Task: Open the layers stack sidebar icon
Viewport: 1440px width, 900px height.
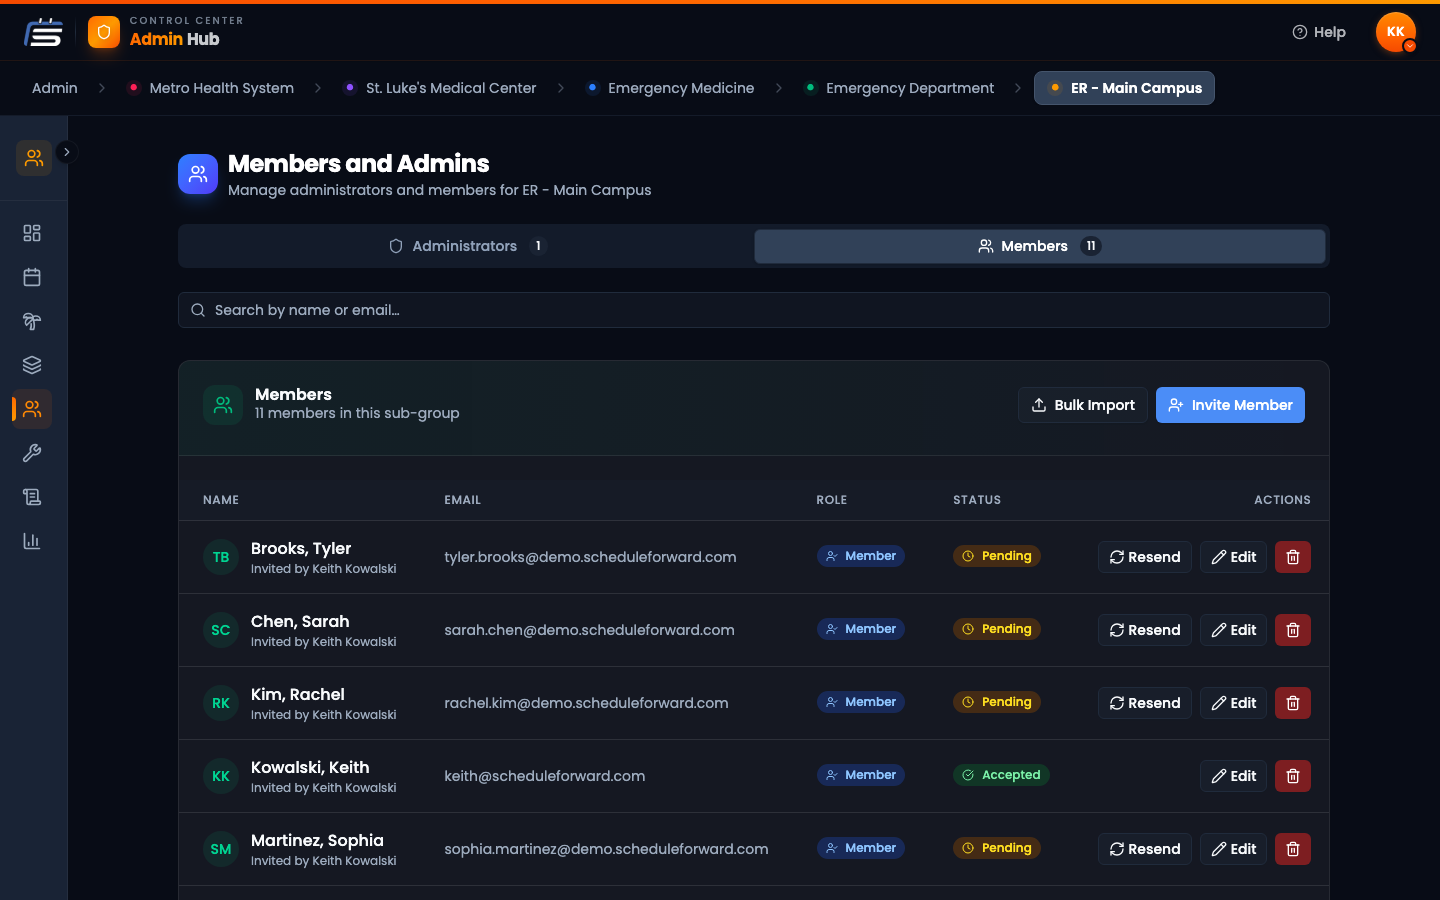Action: coord(32,365)
